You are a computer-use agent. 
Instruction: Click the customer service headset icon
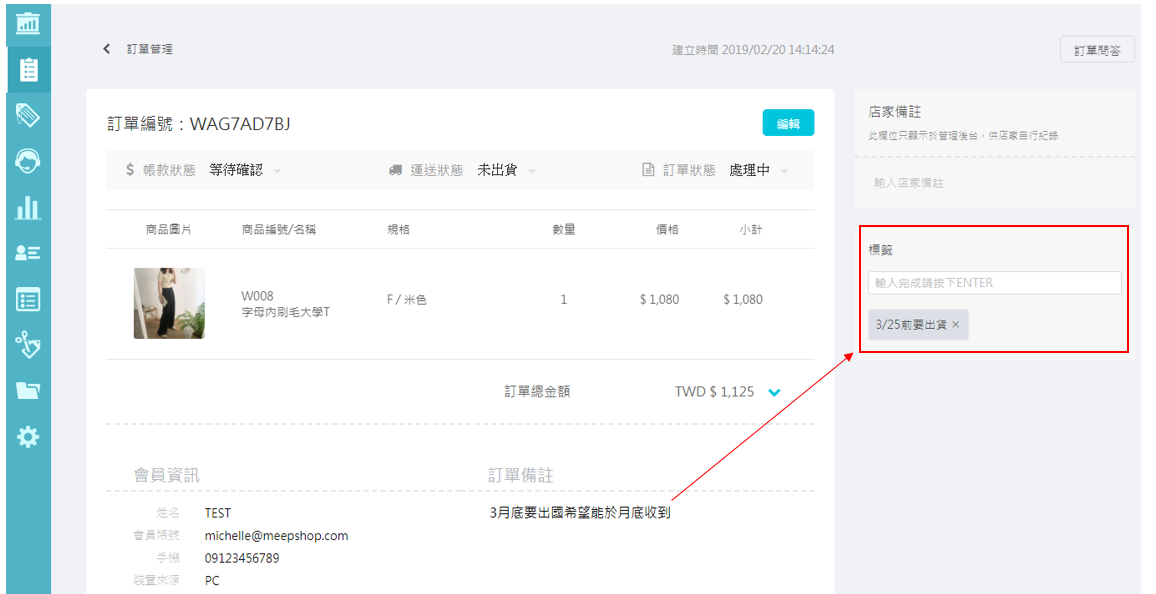tap(28, 161)
